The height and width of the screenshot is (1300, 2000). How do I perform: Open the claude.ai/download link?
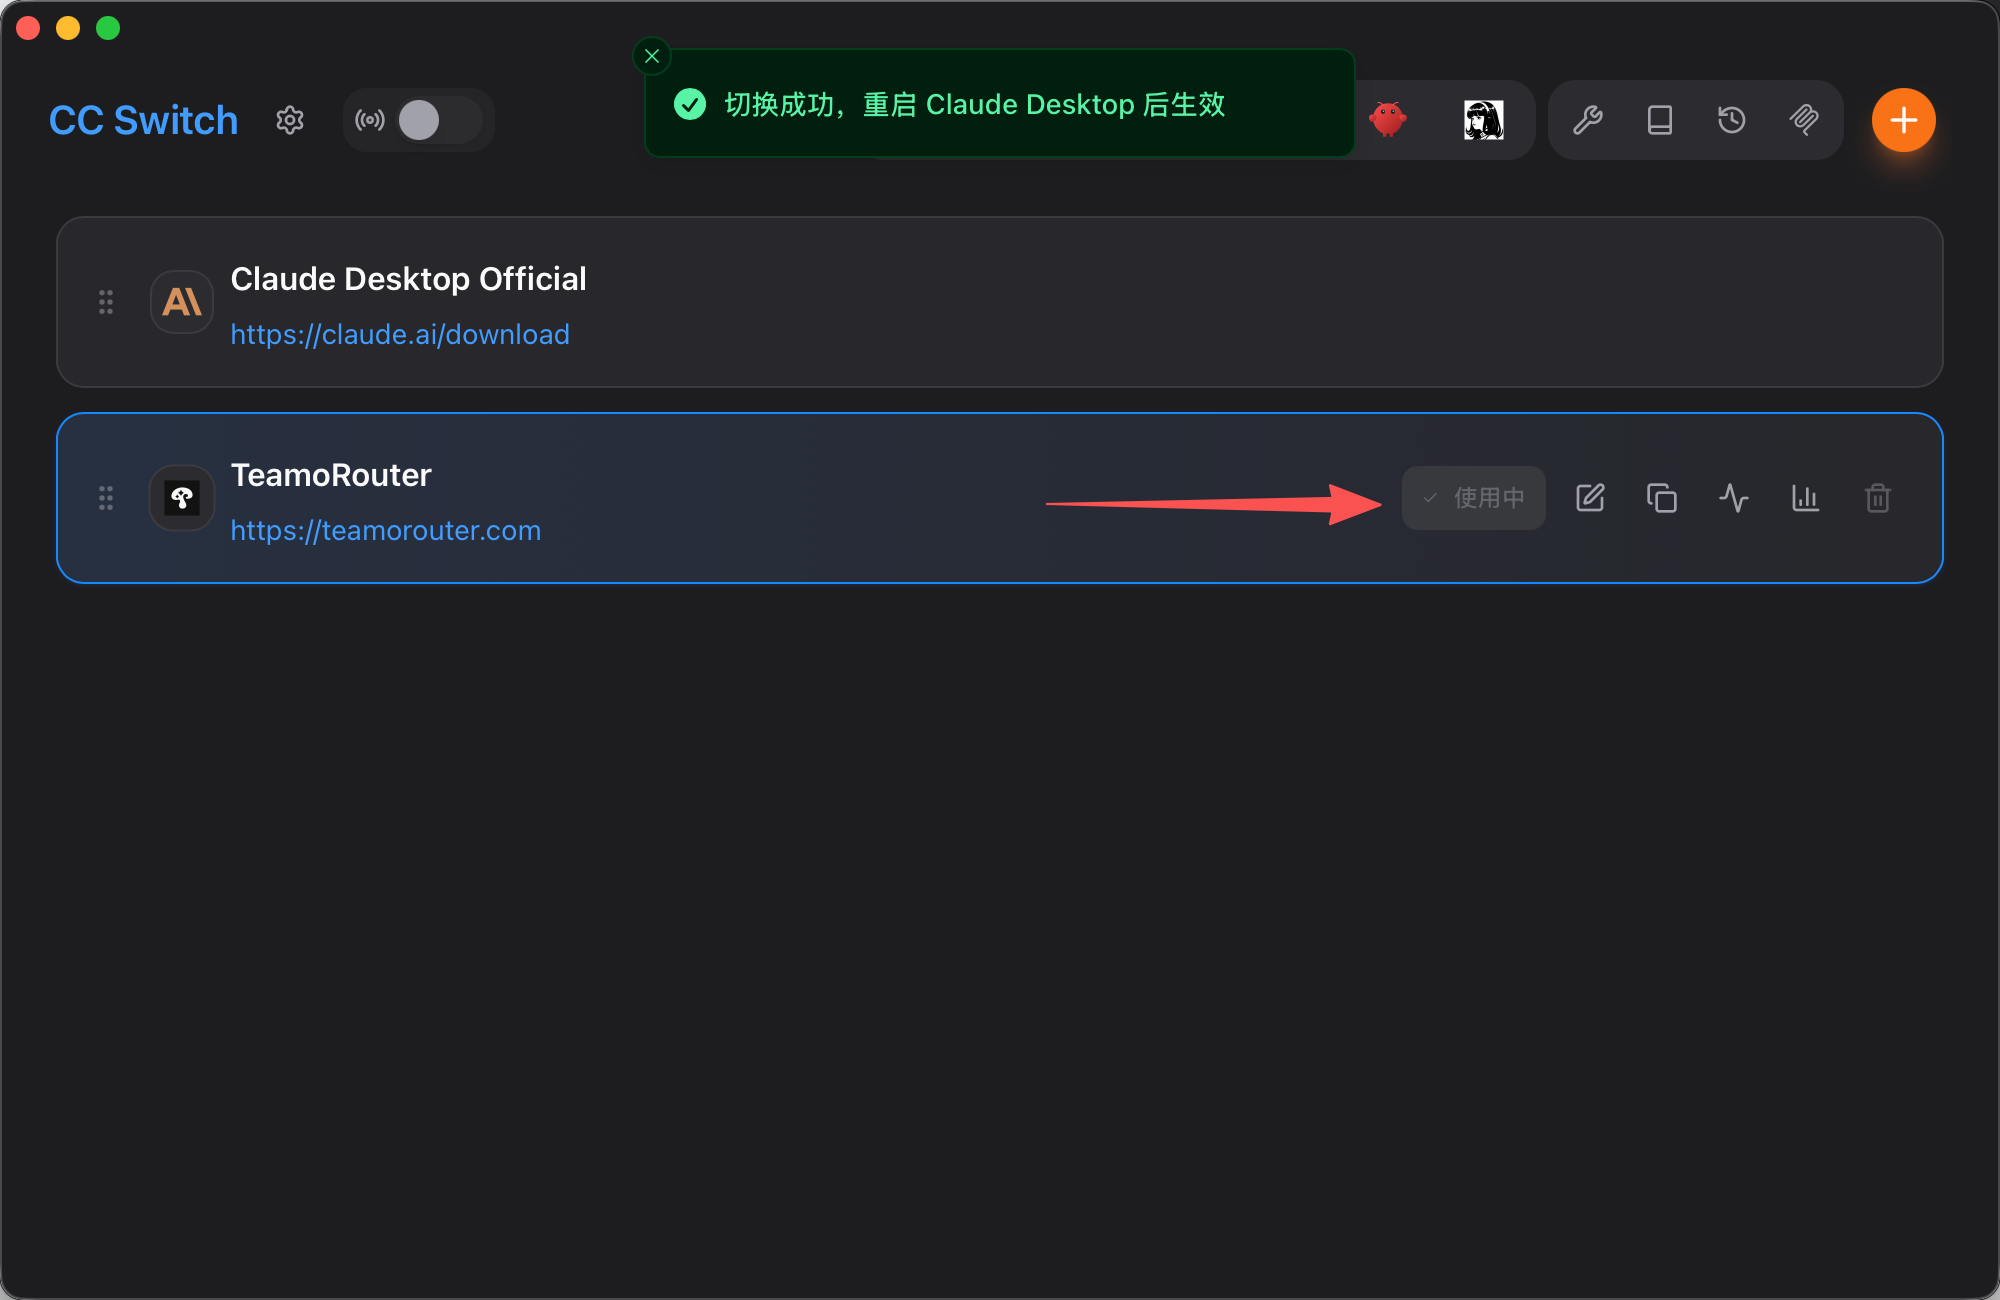point(400,334)
